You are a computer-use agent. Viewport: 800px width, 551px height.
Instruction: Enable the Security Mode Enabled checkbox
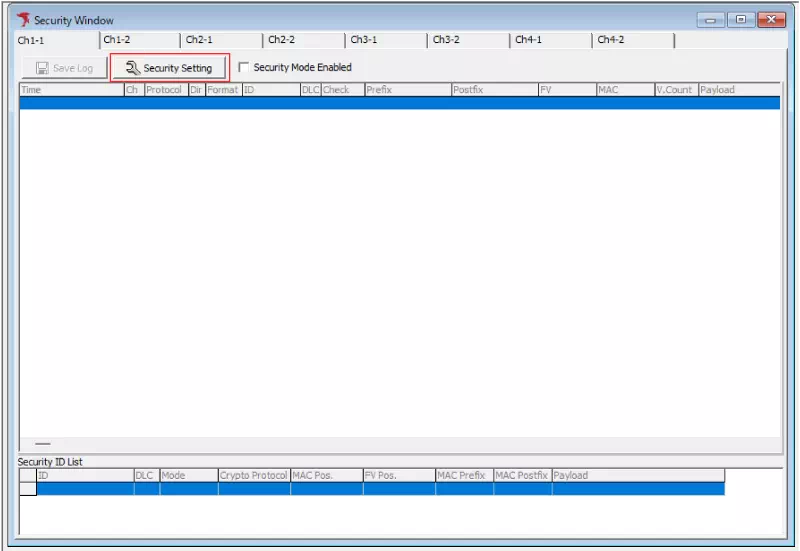click(244, 67)
